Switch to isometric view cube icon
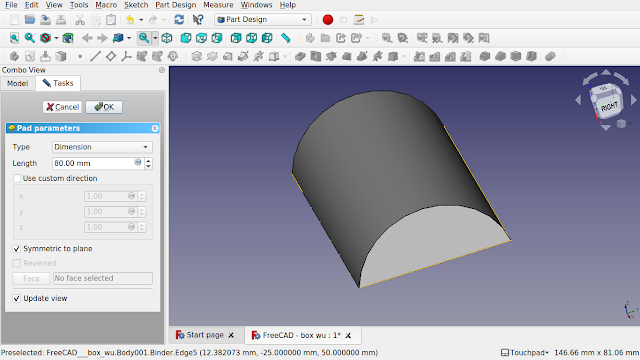The image size is (640, 360). 167,38
